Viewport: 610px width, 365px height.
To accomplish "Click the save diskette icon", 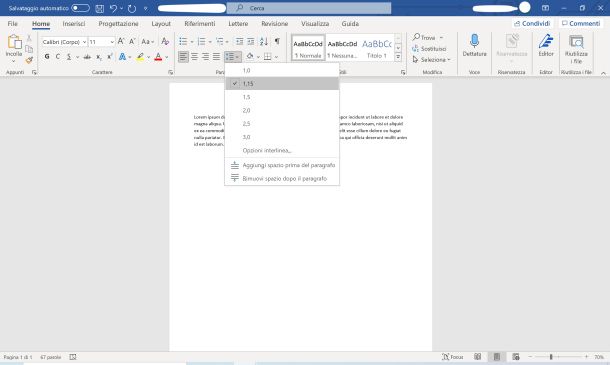I will pos(100,8).
